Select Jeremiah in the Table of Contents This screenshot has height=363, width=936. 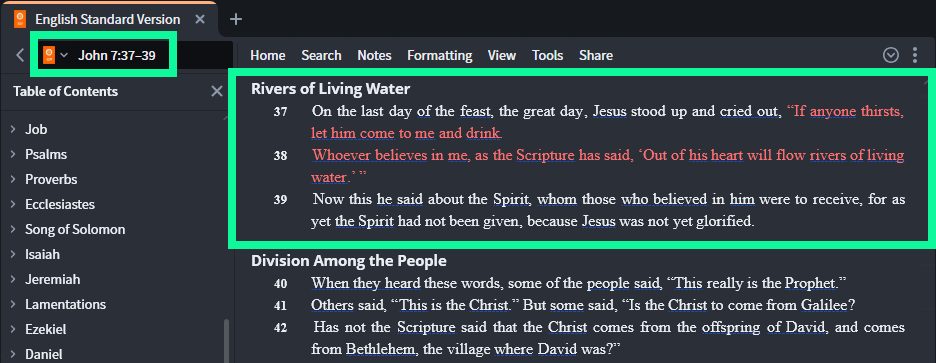[53, 280]
